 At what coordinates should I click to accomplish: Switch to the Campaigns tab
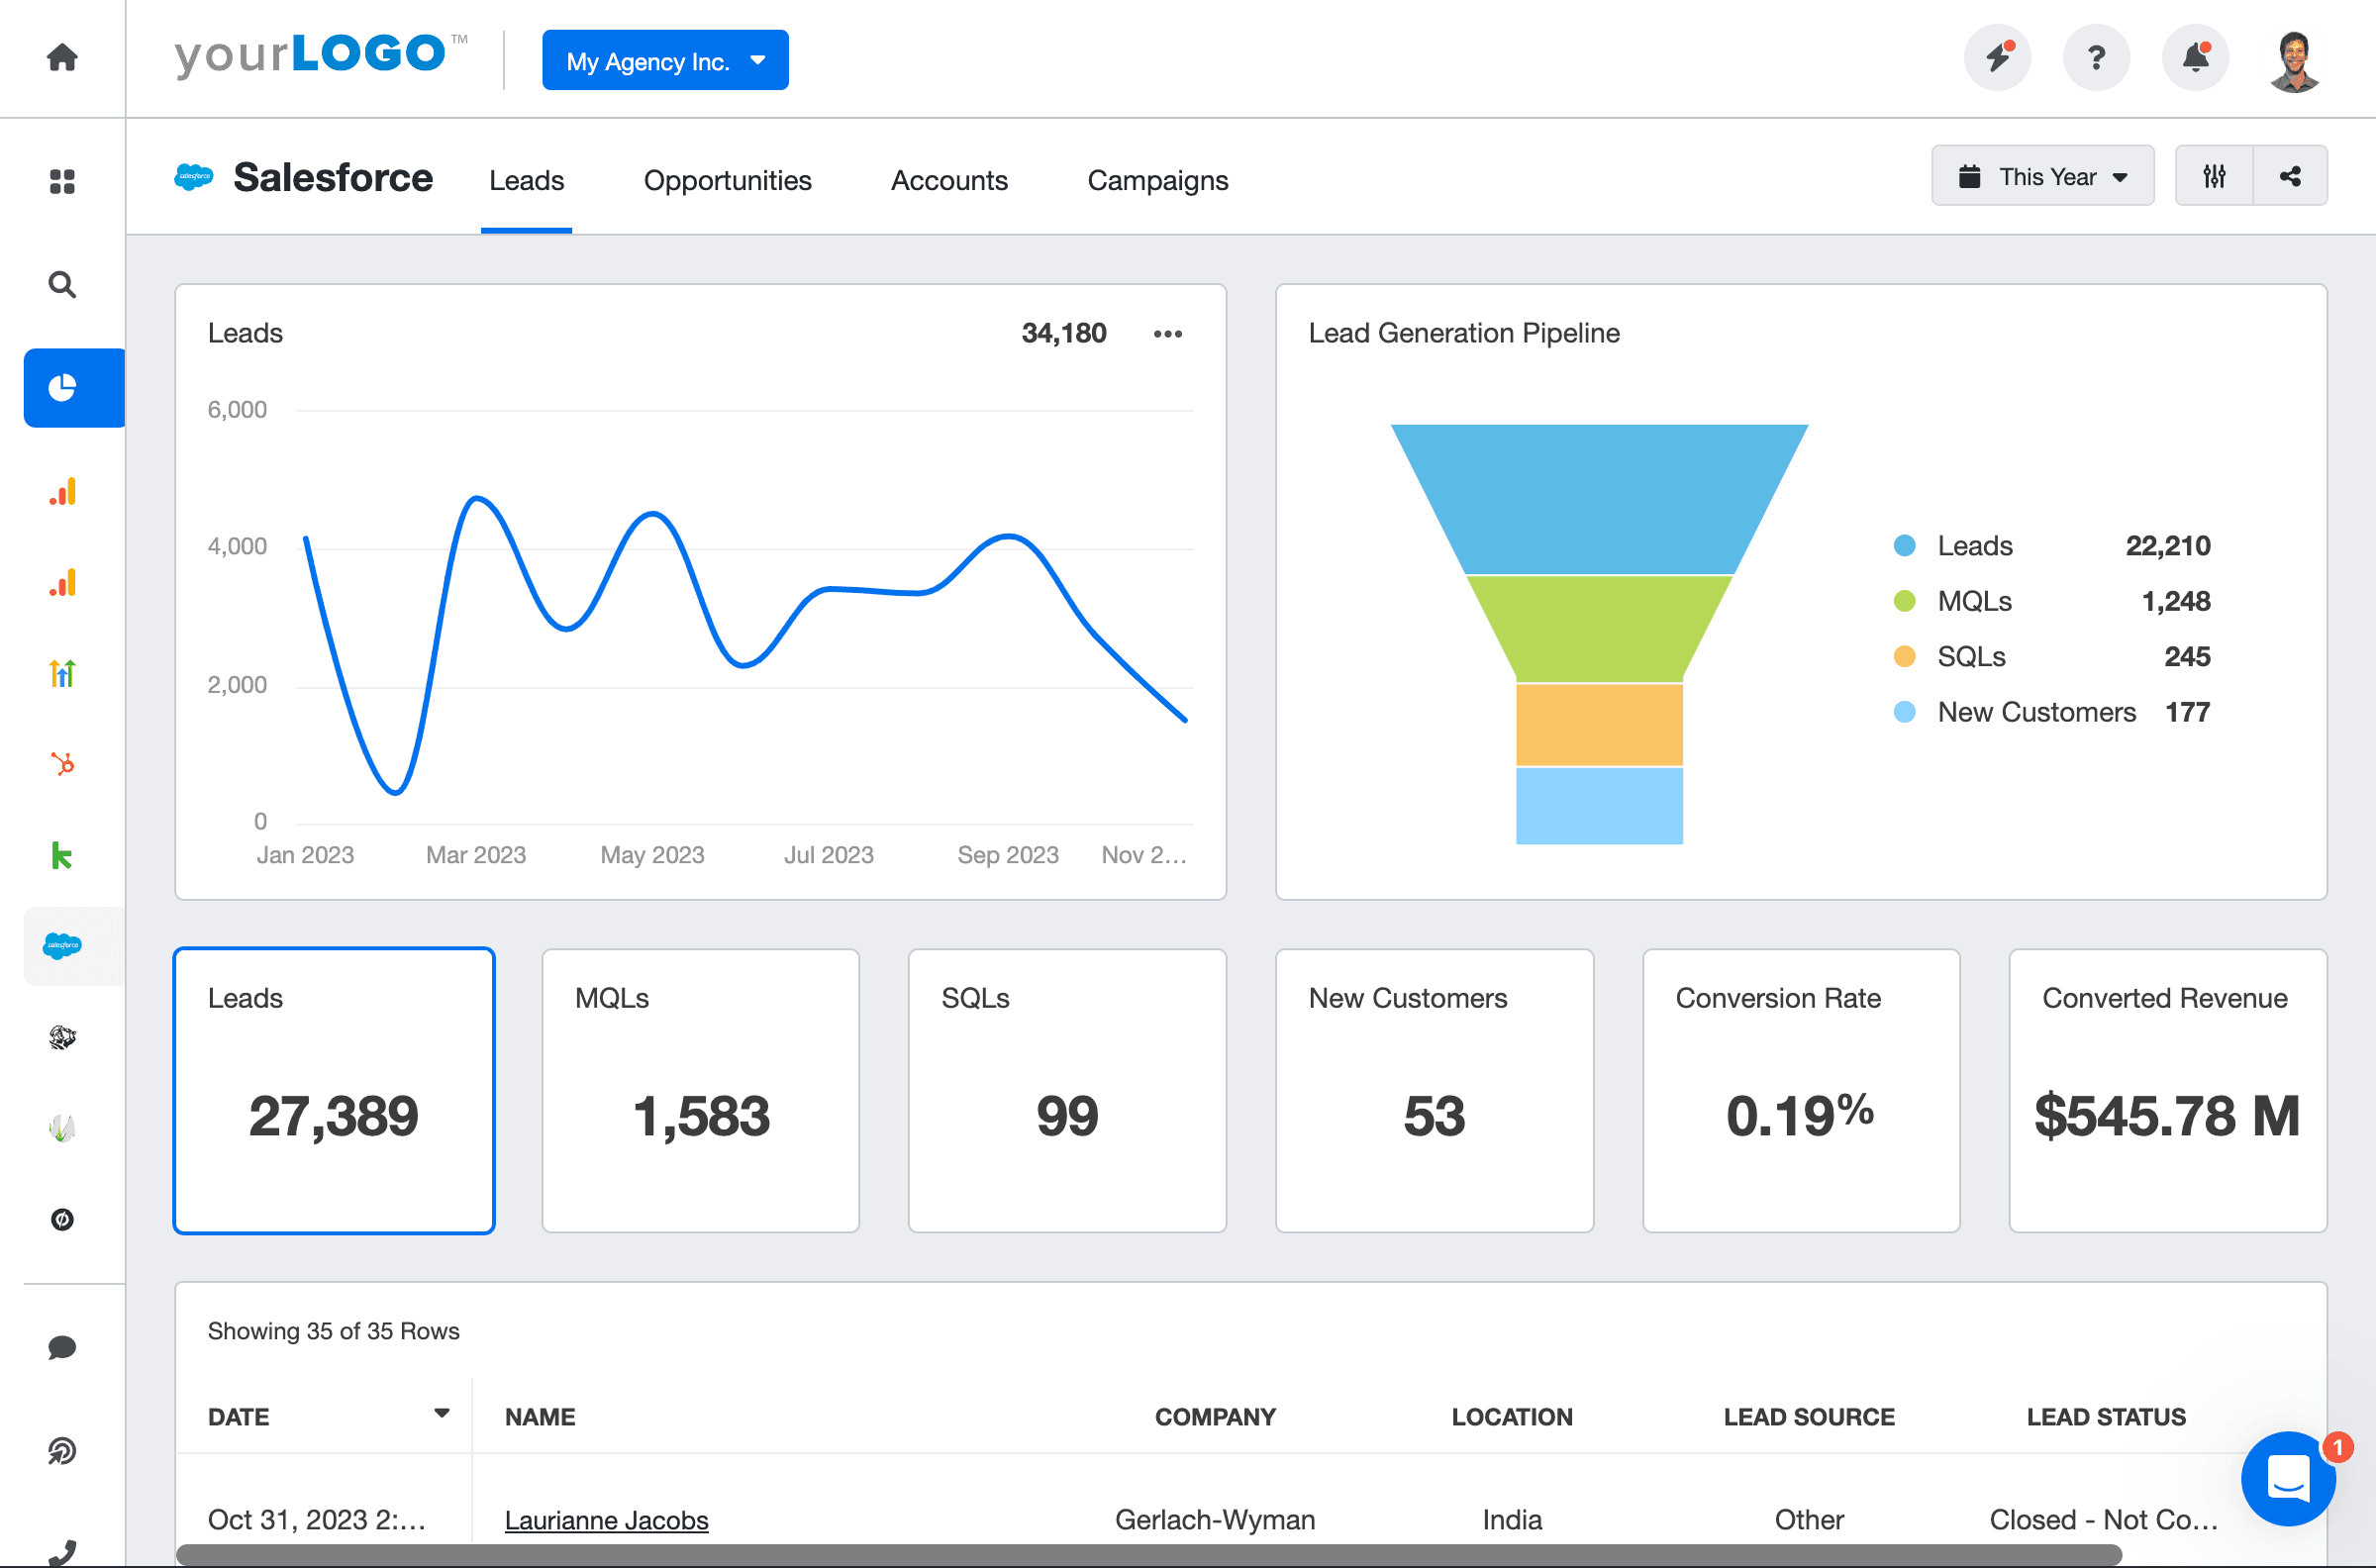(1157, 181)
